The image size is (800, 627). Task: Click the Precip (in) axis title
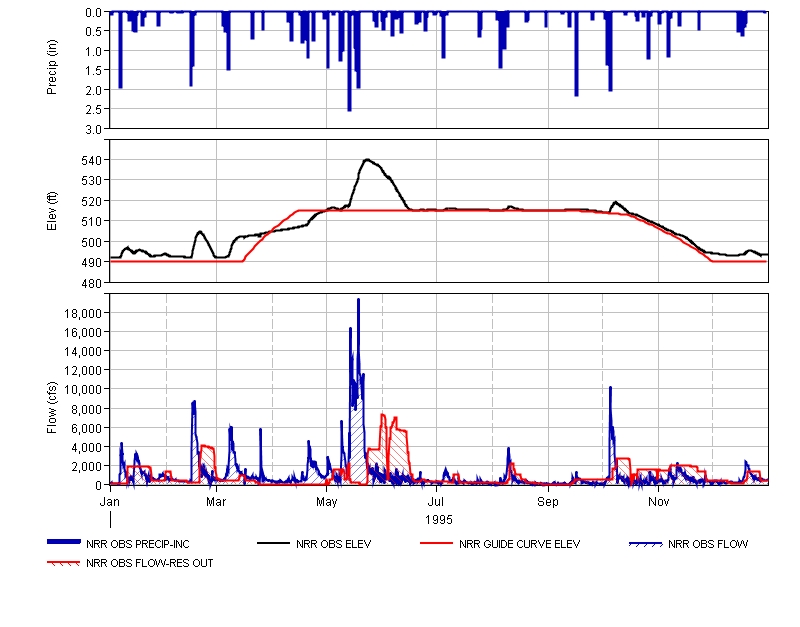[52, 67]
